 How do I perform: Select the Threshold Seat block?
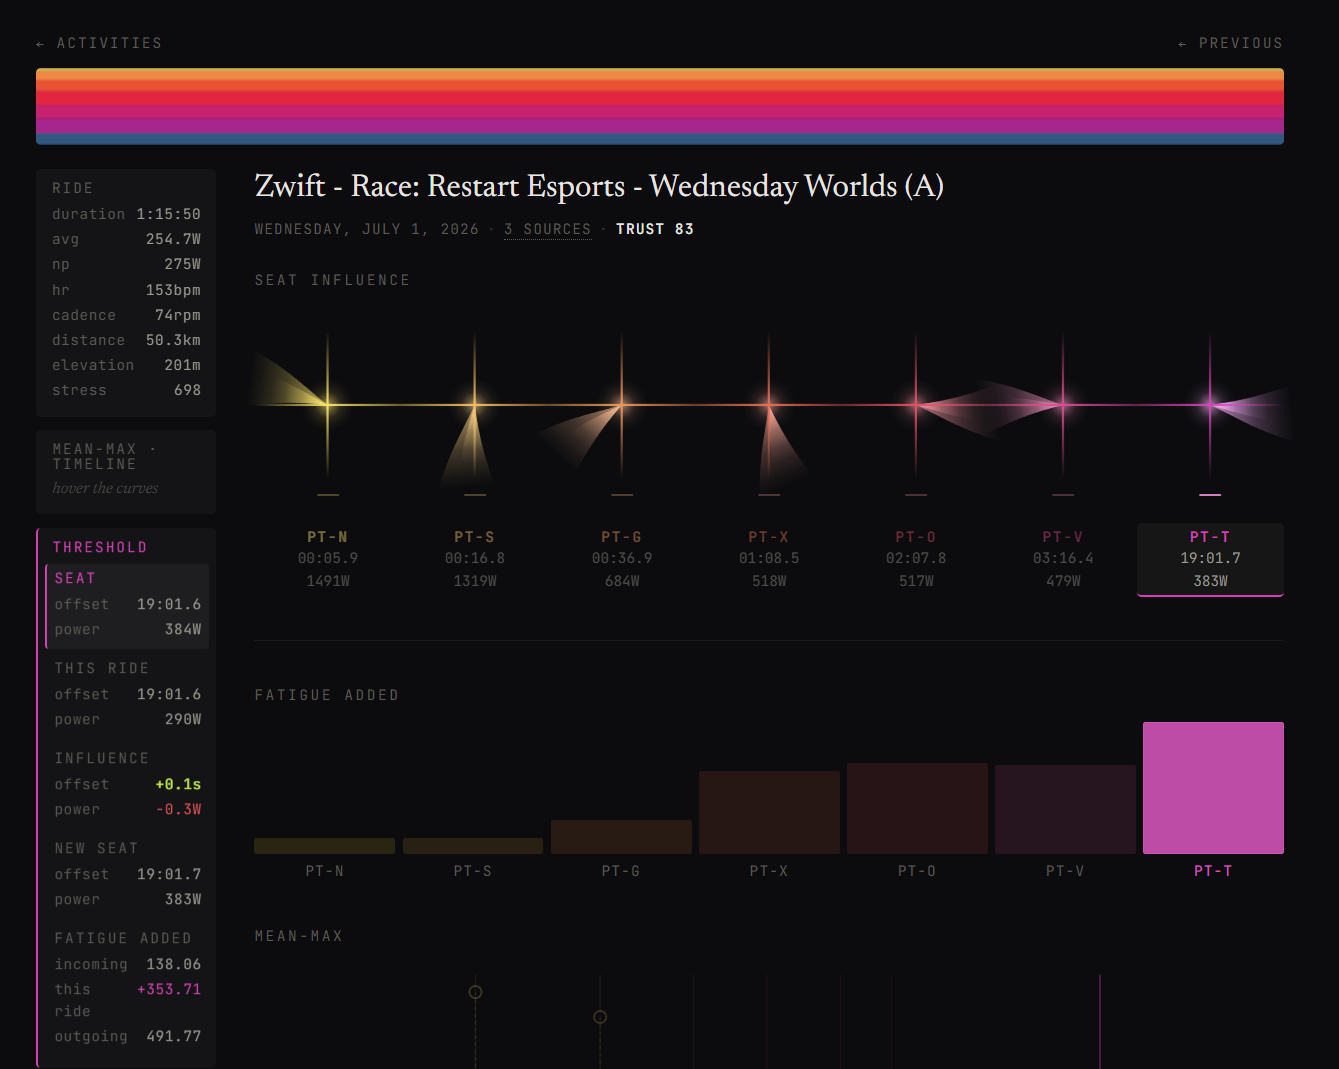[x=128, y=606]
